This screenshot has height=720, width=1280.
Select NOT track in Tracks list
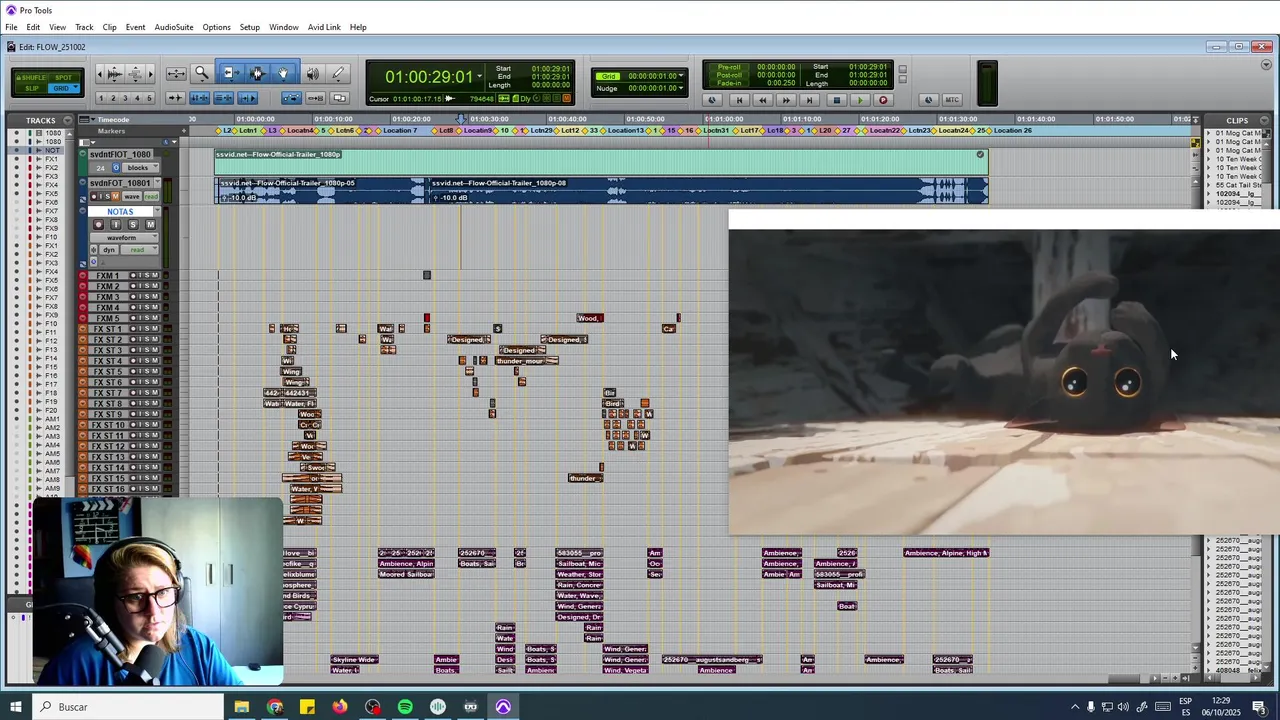click(x=52, y=150)
